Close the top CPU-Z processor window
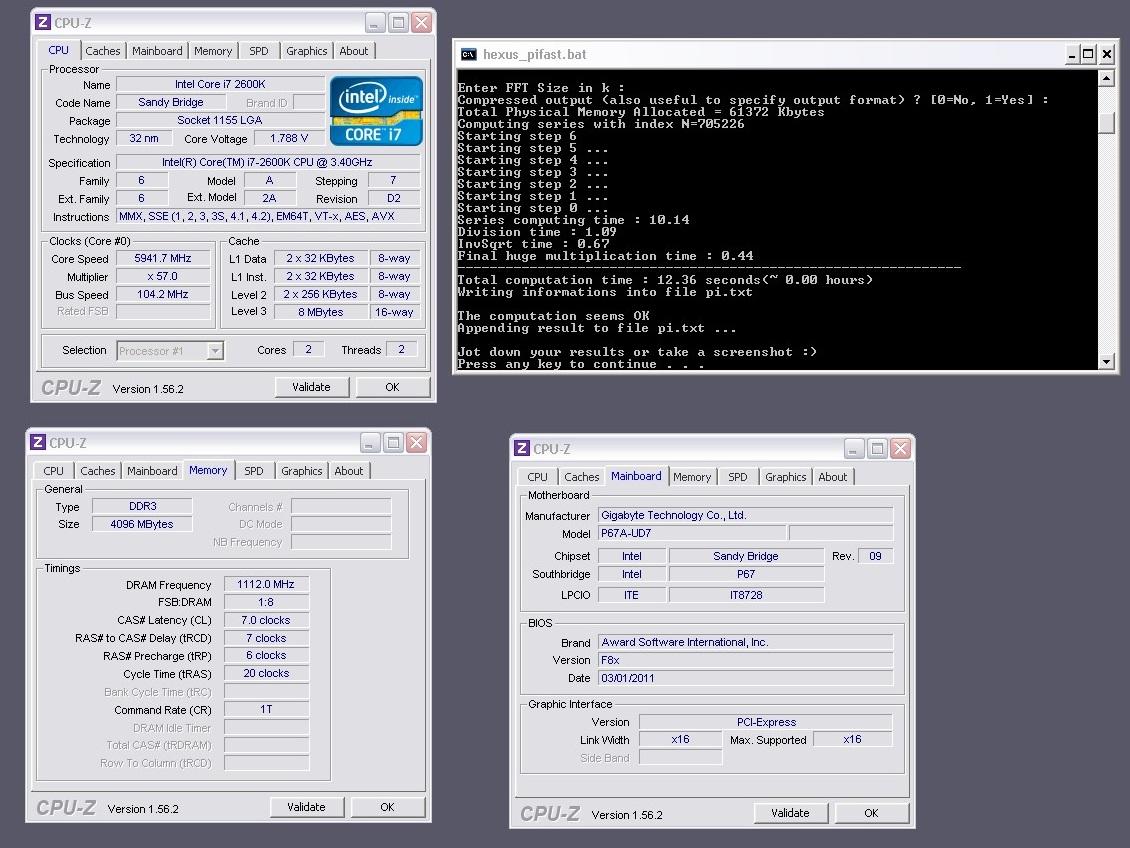The image size is (1130, 848). 421,22
